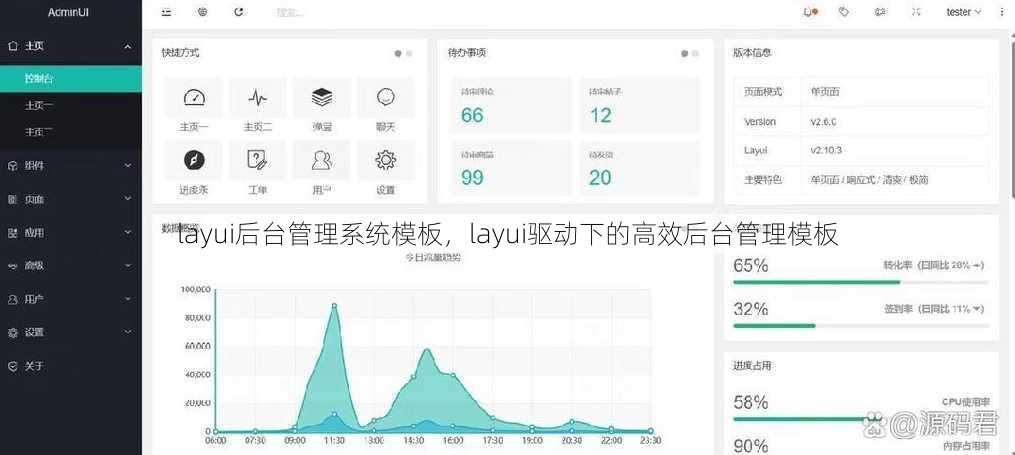The height and width of the screenshot is (455, 1015).
Task: Open the tester account dropdown
Action: click(963, 12)
